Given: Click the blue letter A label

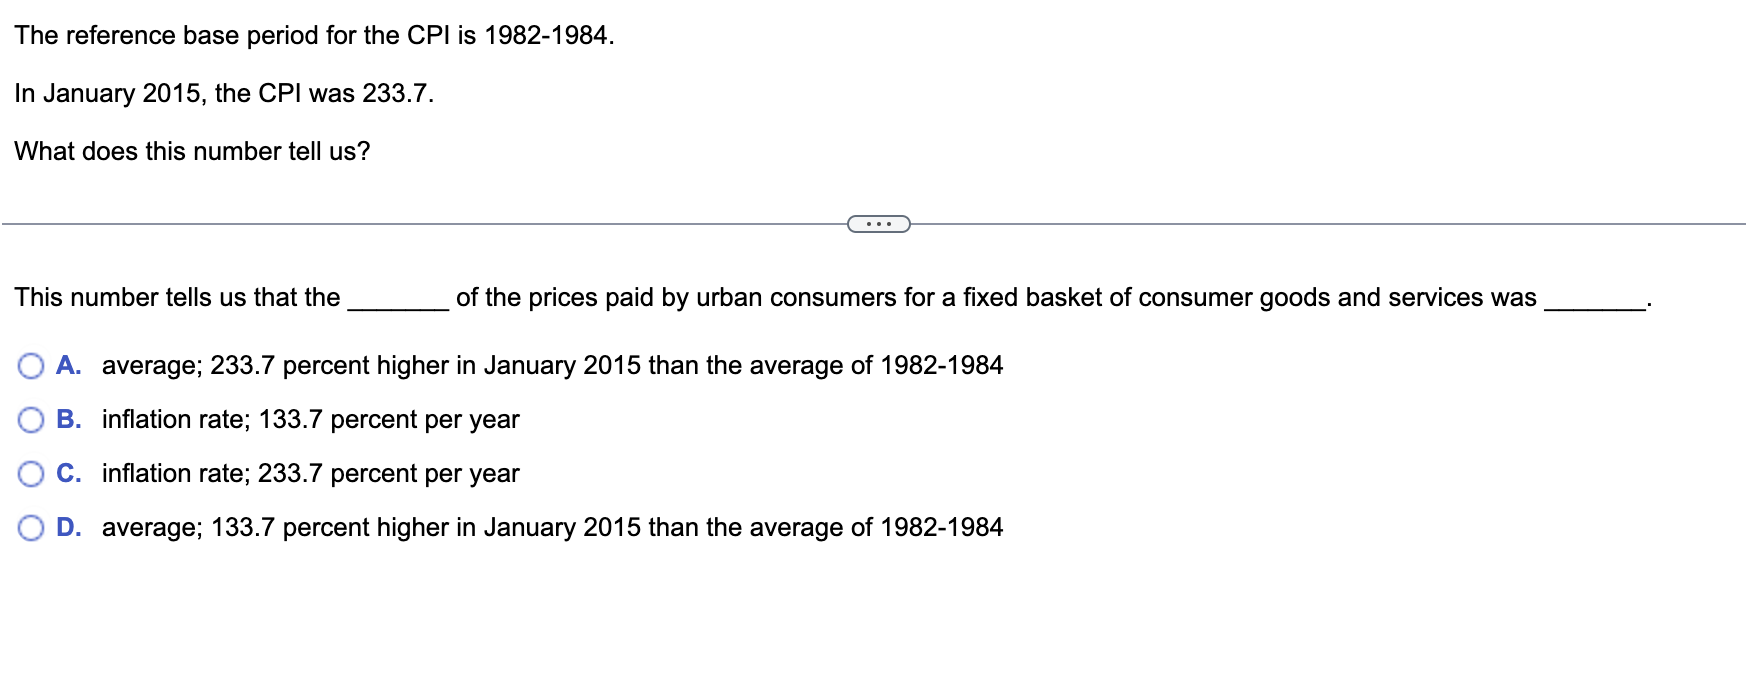Looking at the screenshot, I should click(68, 366).
